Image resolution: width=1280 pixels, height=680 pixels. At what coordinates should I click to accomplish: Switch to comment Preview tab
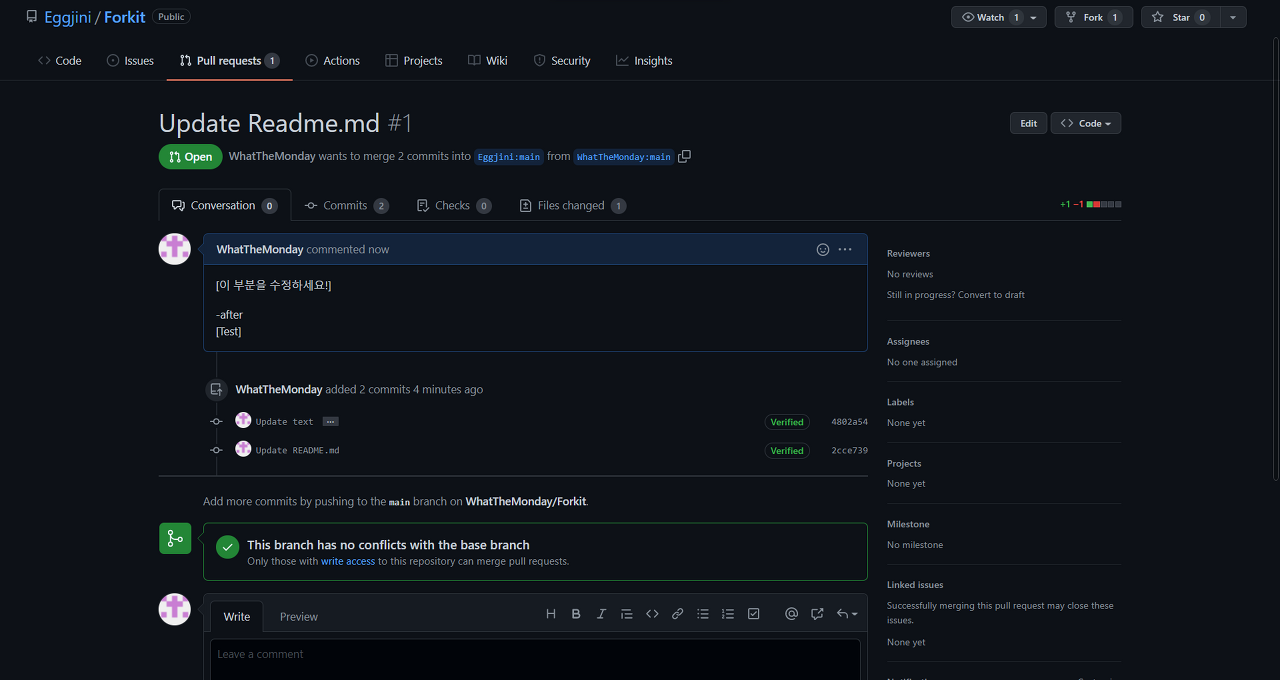[299, 617]
